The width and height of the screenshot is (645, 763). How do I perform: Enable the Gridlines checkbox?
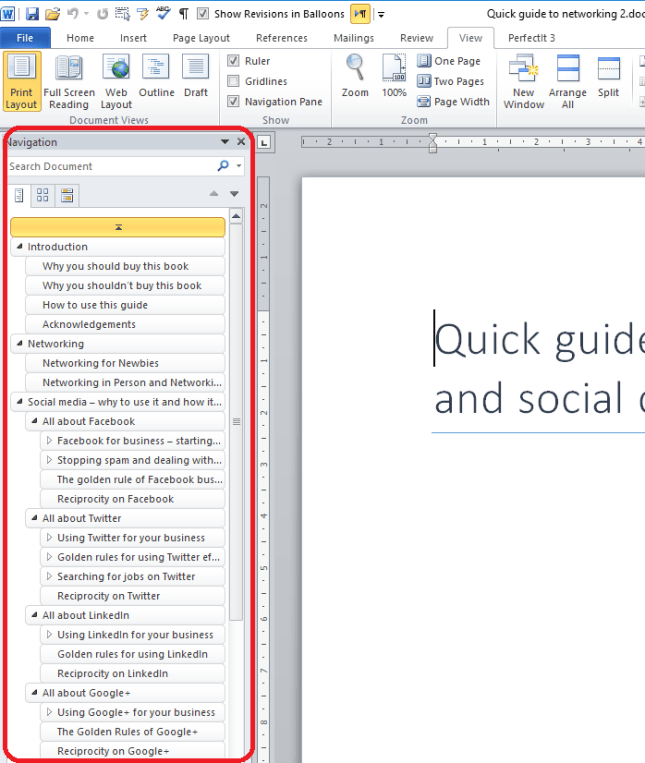pos(234,81)
